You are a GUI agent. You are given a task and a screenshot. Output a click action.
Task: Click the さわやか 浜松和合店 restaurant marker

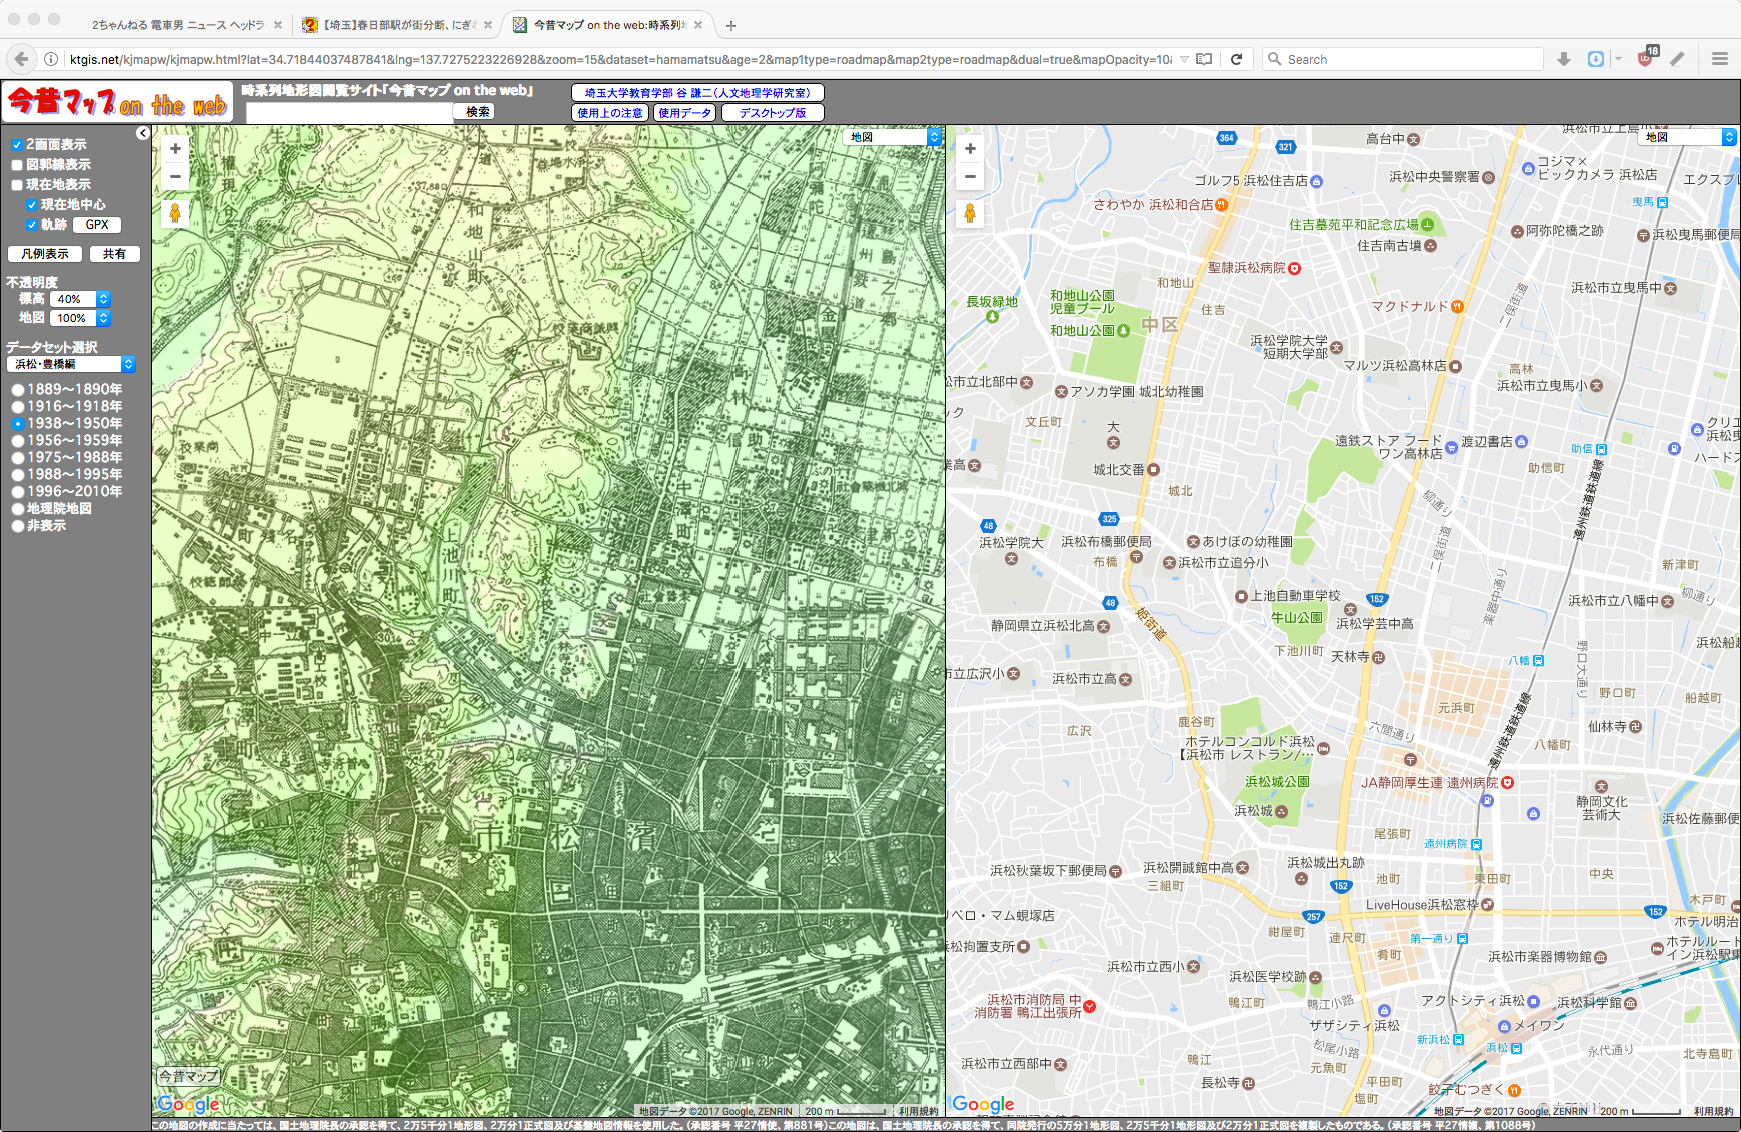[1221, 204]
